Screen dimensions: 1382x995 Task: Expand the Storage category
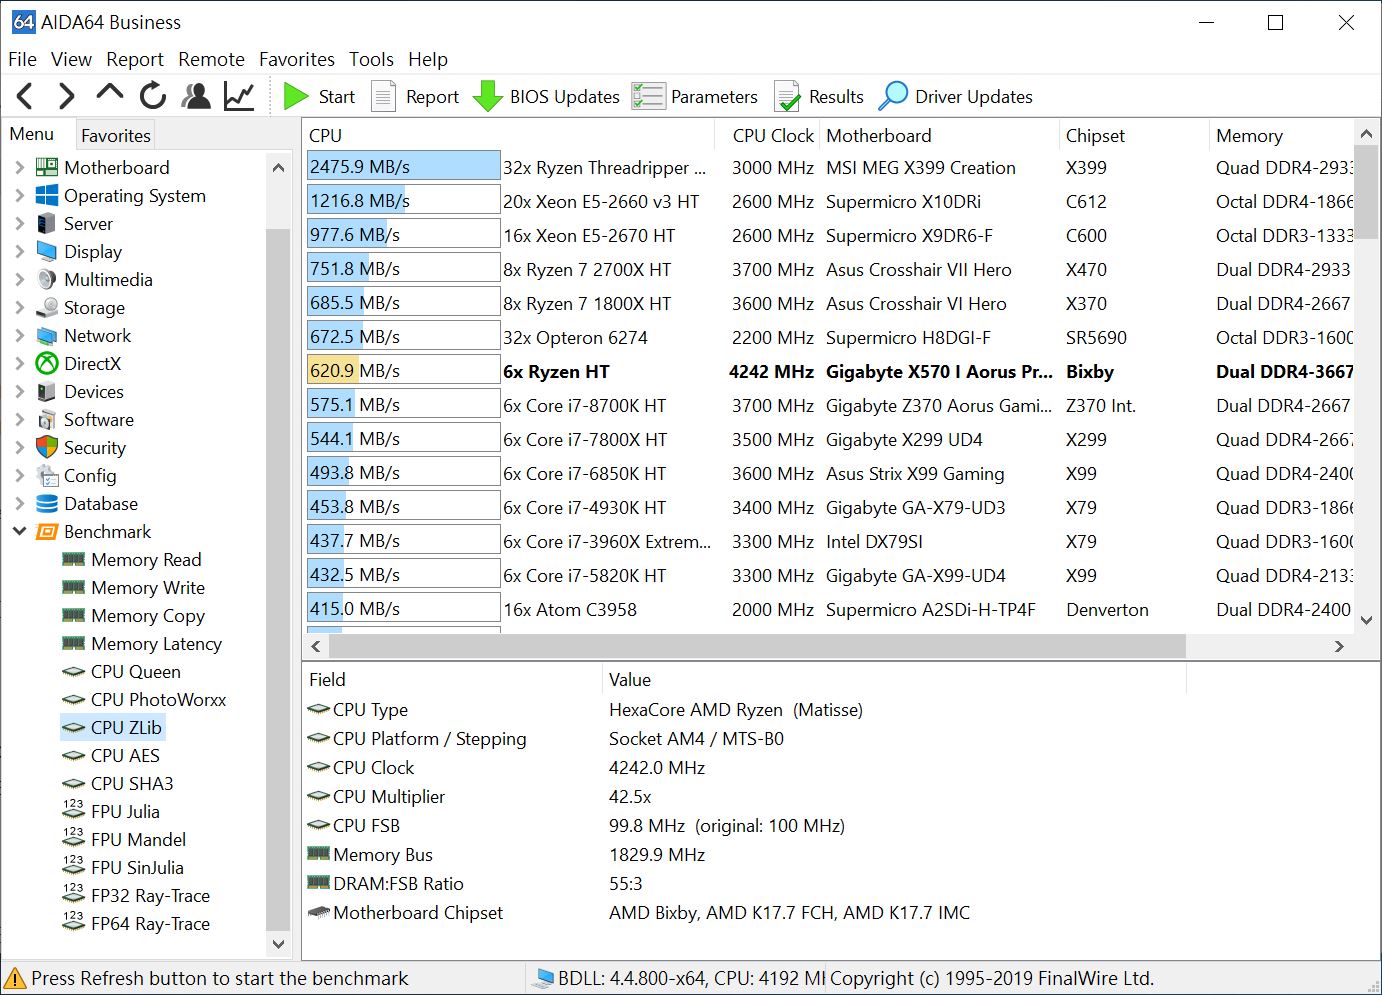(20, 307)
